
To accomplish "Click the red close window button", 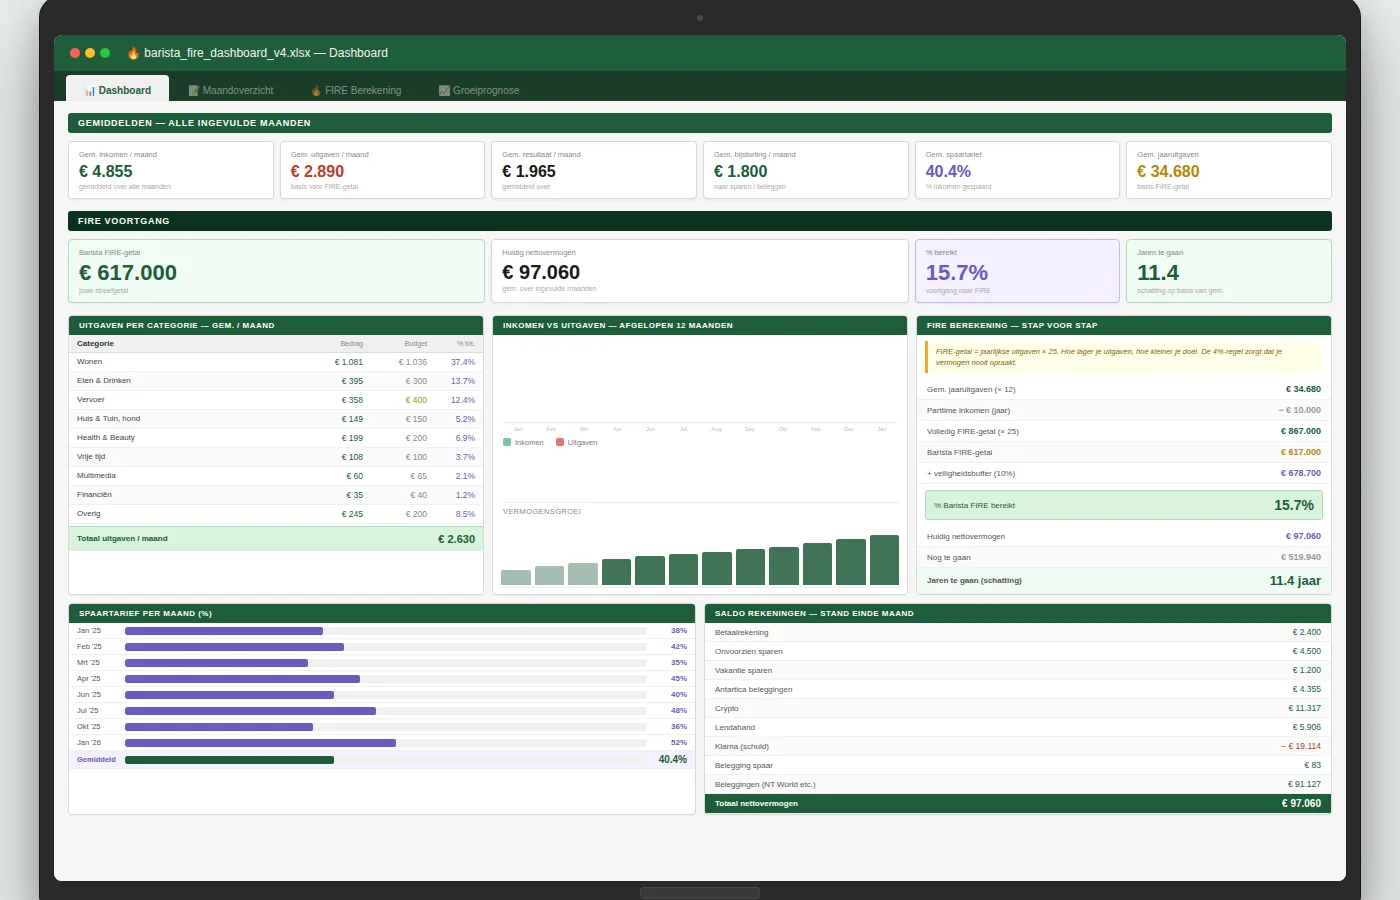I will pyautogui.click(x=75, y=53).
